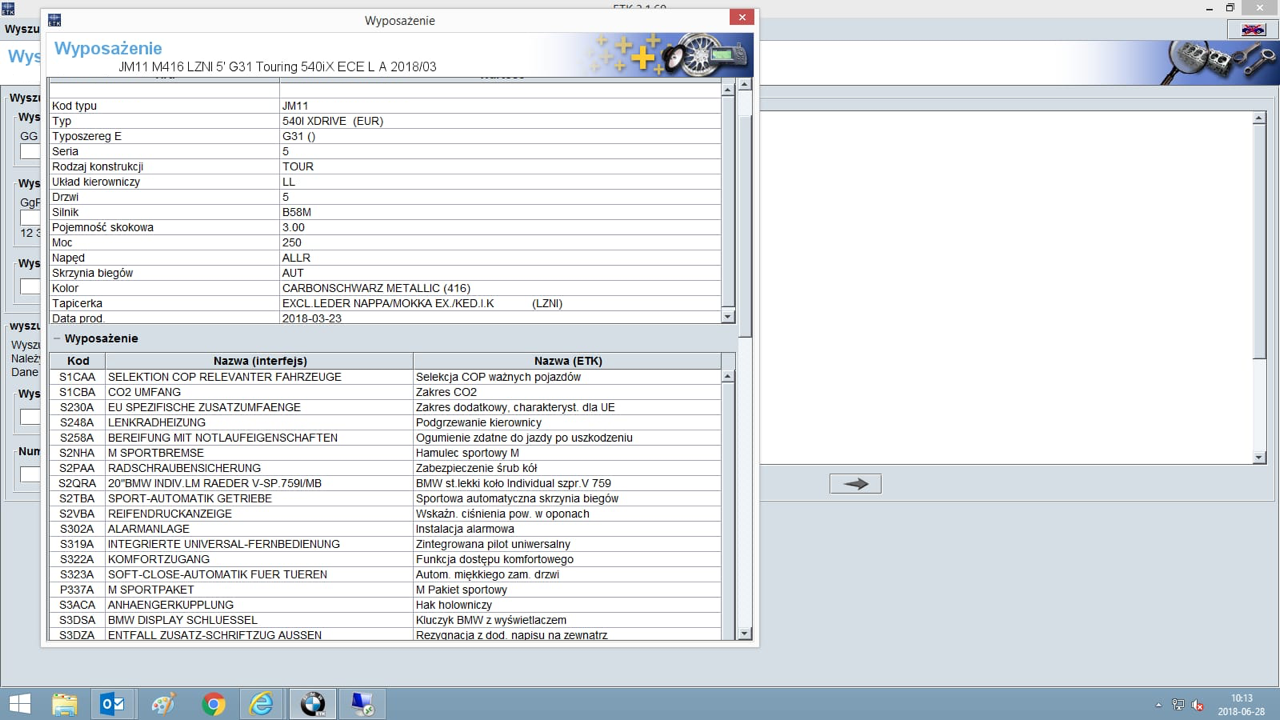Image resolution: width=1280 pixels, height=720 pixels.
Task: Click the up arrow of the equipment list scrollbar
Action: (x=728, y=376)
